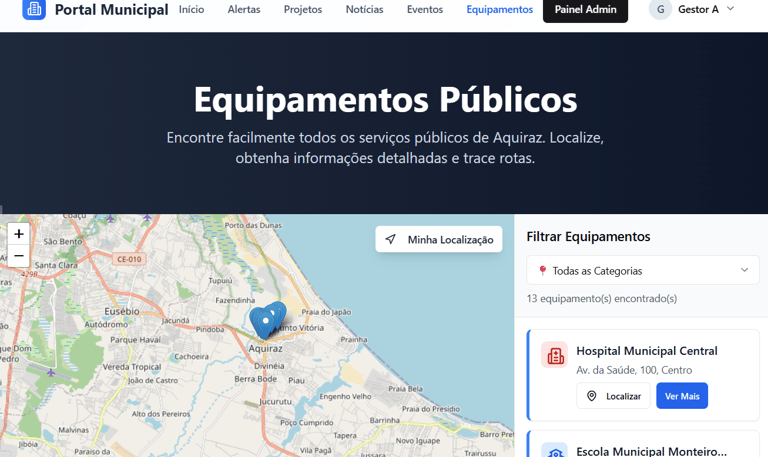Screen dimensions: 768x457
Task: Go to the Alertas section
Action: (x=244, y=9)
